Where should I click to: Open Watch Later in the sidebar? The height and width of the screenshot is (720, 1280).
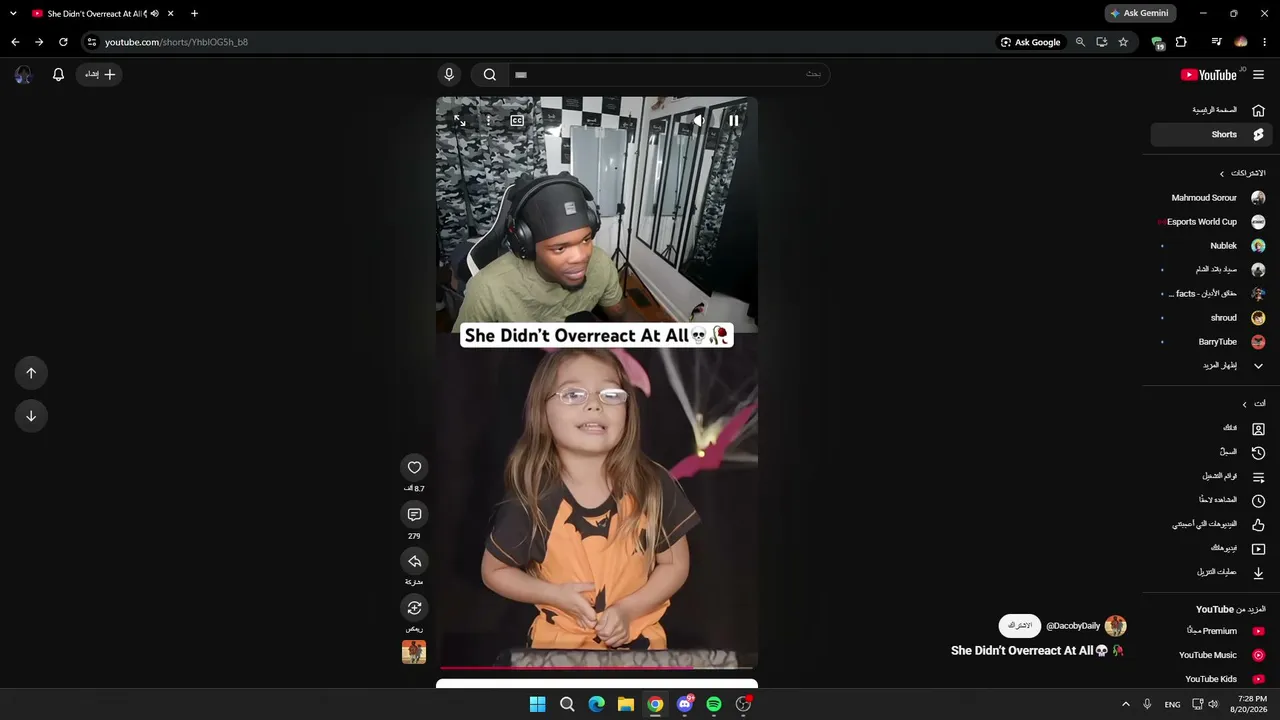click(x=1211, y=500)
